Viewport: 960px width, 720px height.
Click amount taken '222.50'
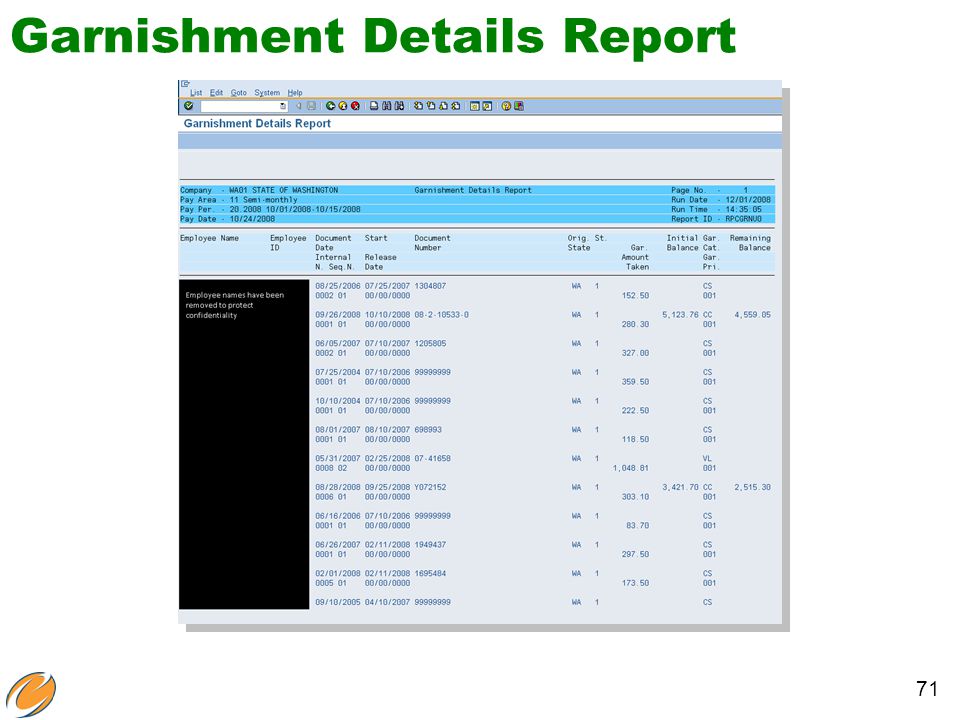tap(635, 410)
